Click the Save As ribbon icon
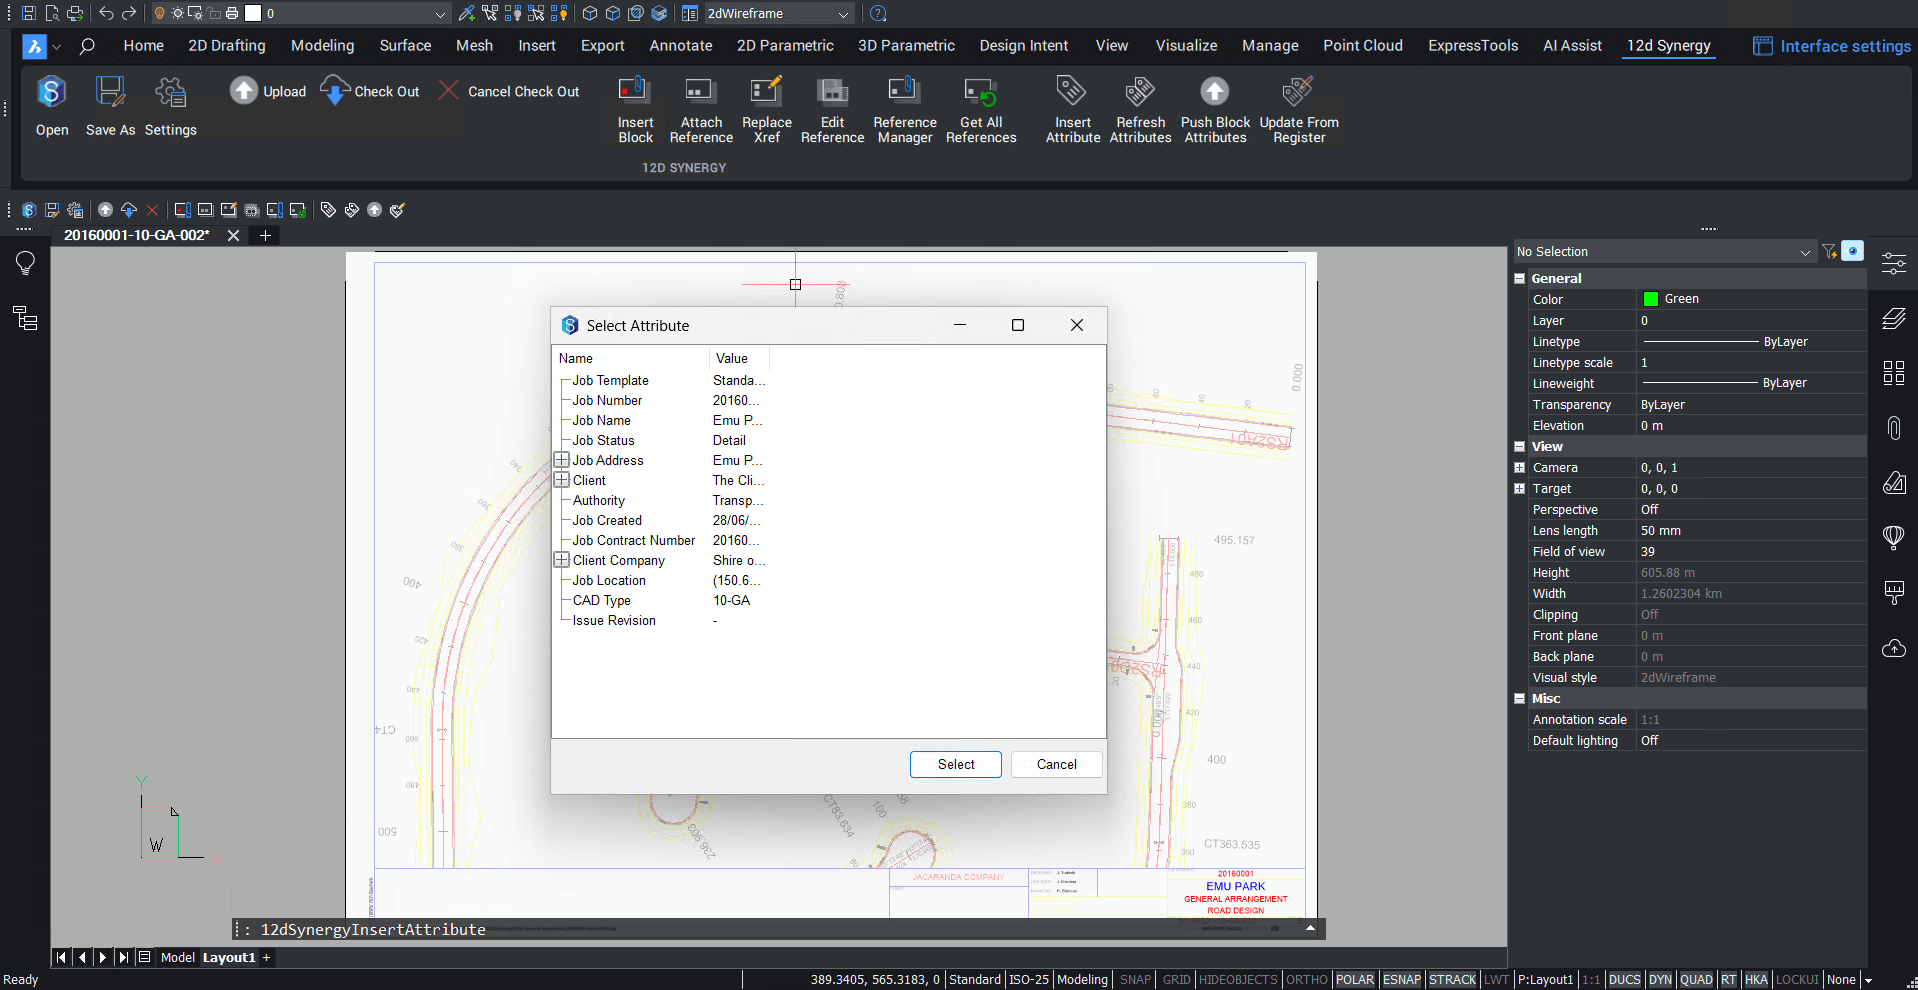Image resolution: width=1918 pixels, height=990 pixels. (x=110, y=93)
